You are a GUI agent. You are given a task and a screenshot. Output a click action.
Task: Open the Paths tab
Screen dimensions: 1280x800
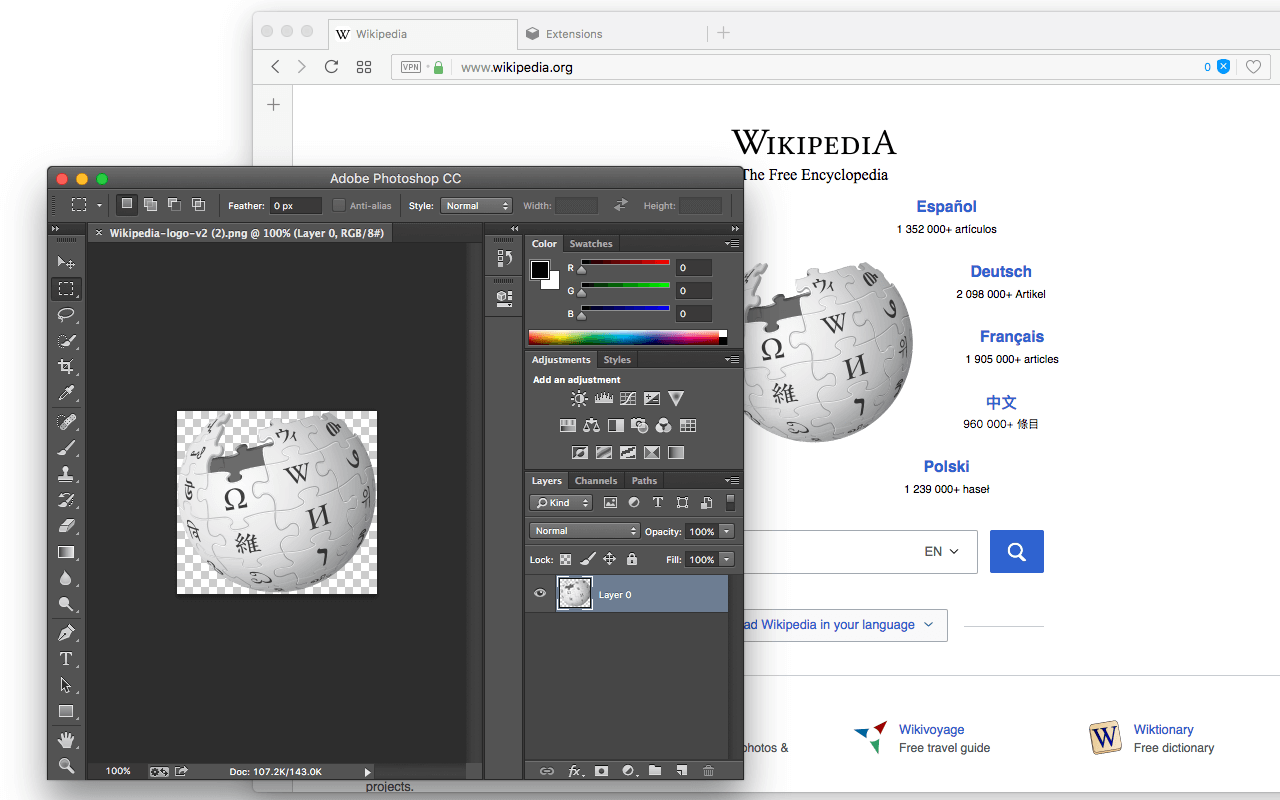(645, 481)
